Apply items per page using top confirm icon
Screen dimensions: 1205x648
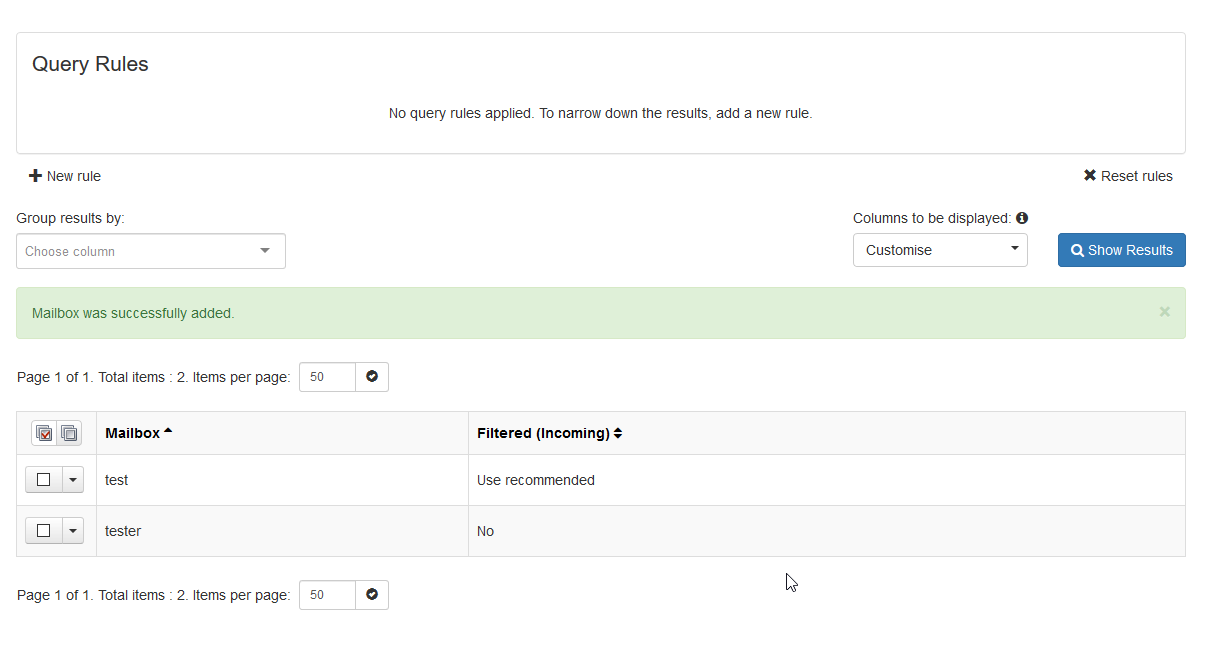pyautogui.click(x=372, y=377)
